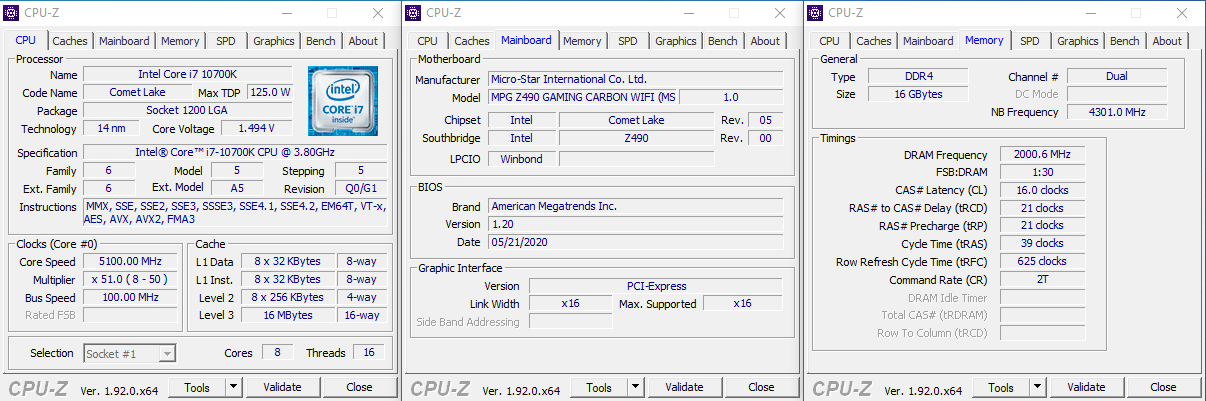Click the CPU-Z app icon in the Memory window title bar
The height and width of the screenshot is (401, 1206).
pos(817,13)
